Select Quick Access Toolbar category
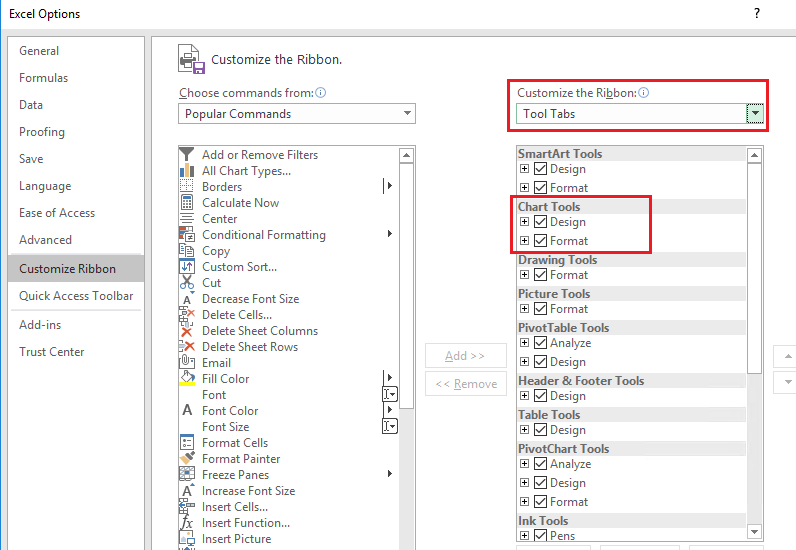Viewport: 796px width, 550px height. click(x=76, y=296)
